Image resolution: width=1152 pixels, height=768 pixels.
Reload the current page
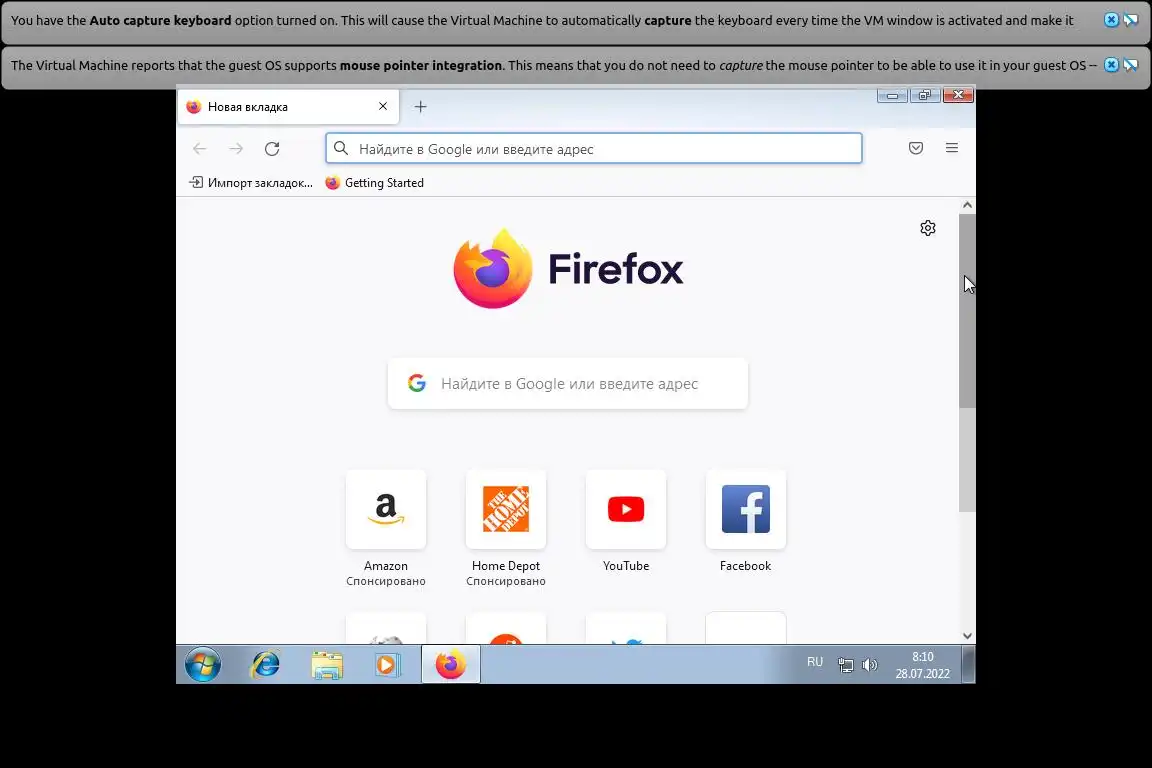[272, 148]
